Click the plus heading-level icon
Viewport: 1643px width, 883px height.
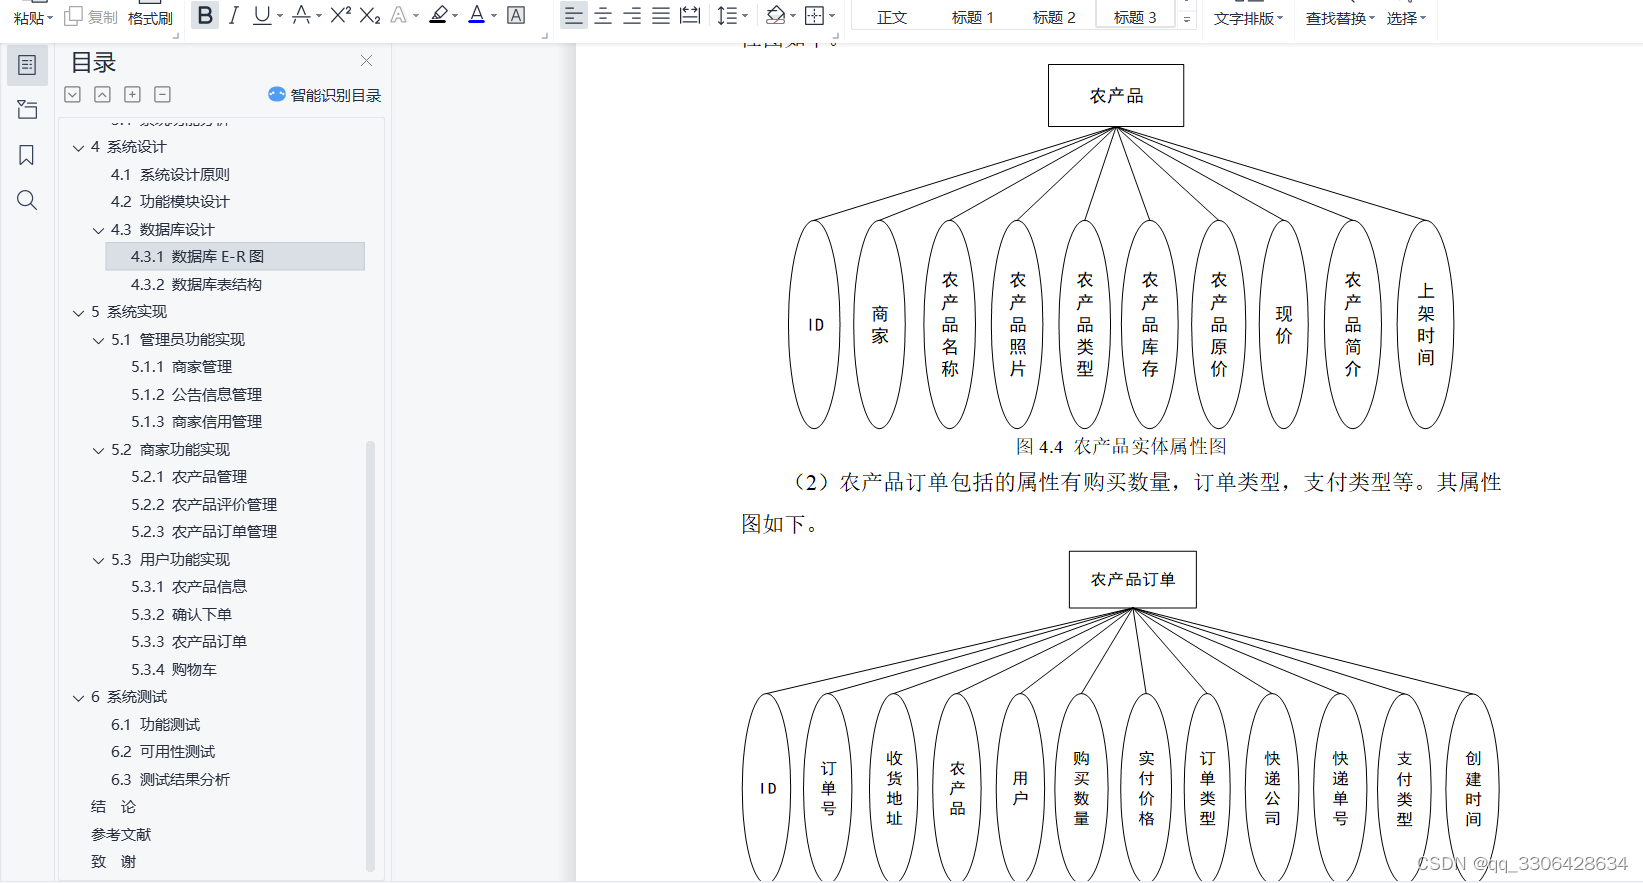pyautogui.click(x=132, y=94)
